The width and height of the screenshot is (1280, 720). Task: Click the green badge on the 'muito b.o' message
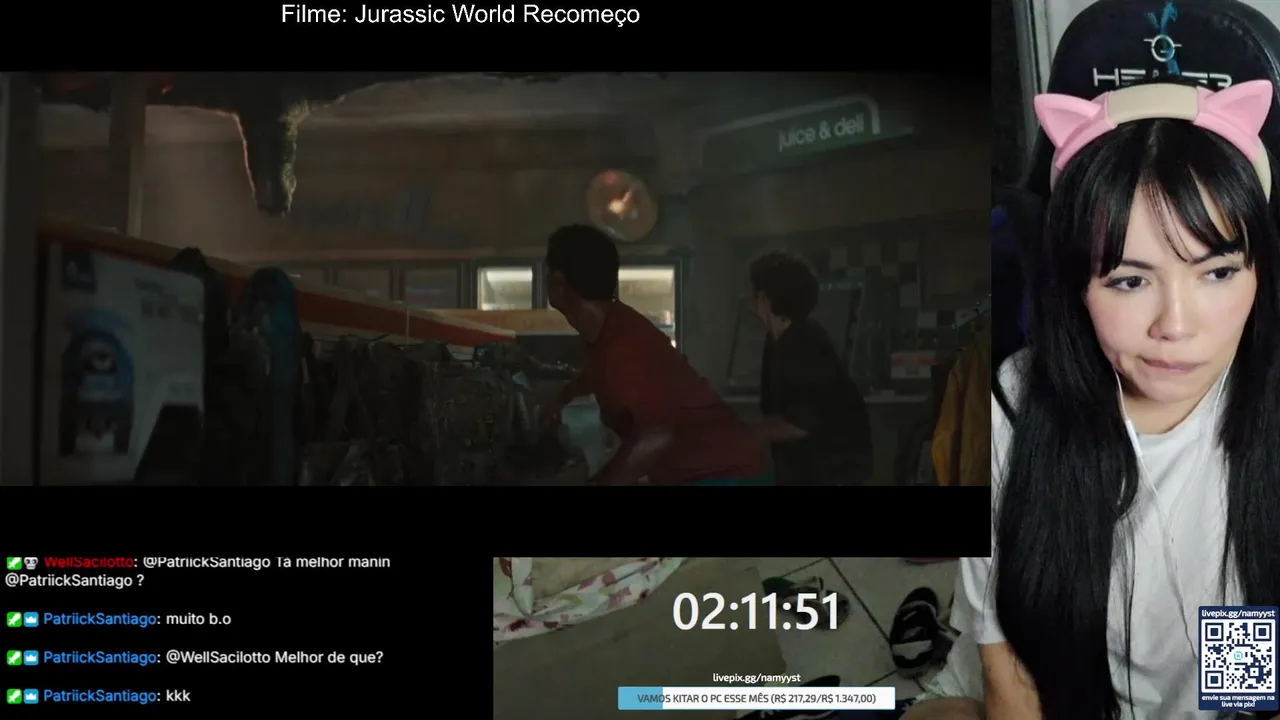tap(13, 619)
